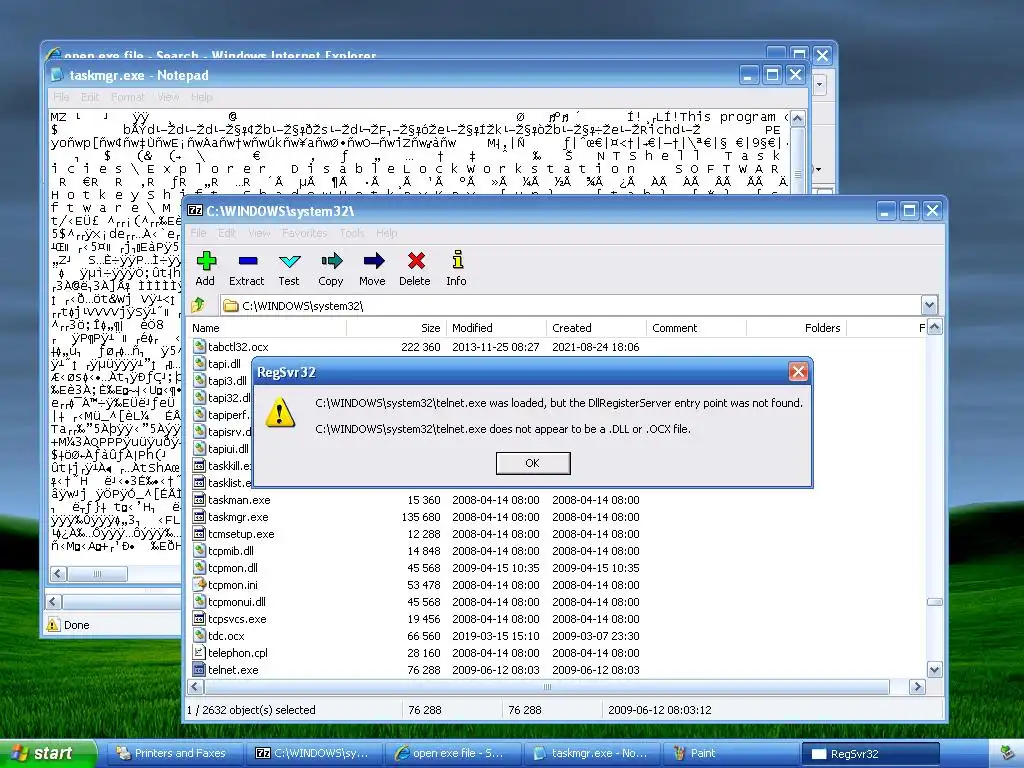Image resolution: width=1024 pixels, height=768 pixels.
Task: Switch to Paint on the taskbar
Action: [x=729, y=754]
